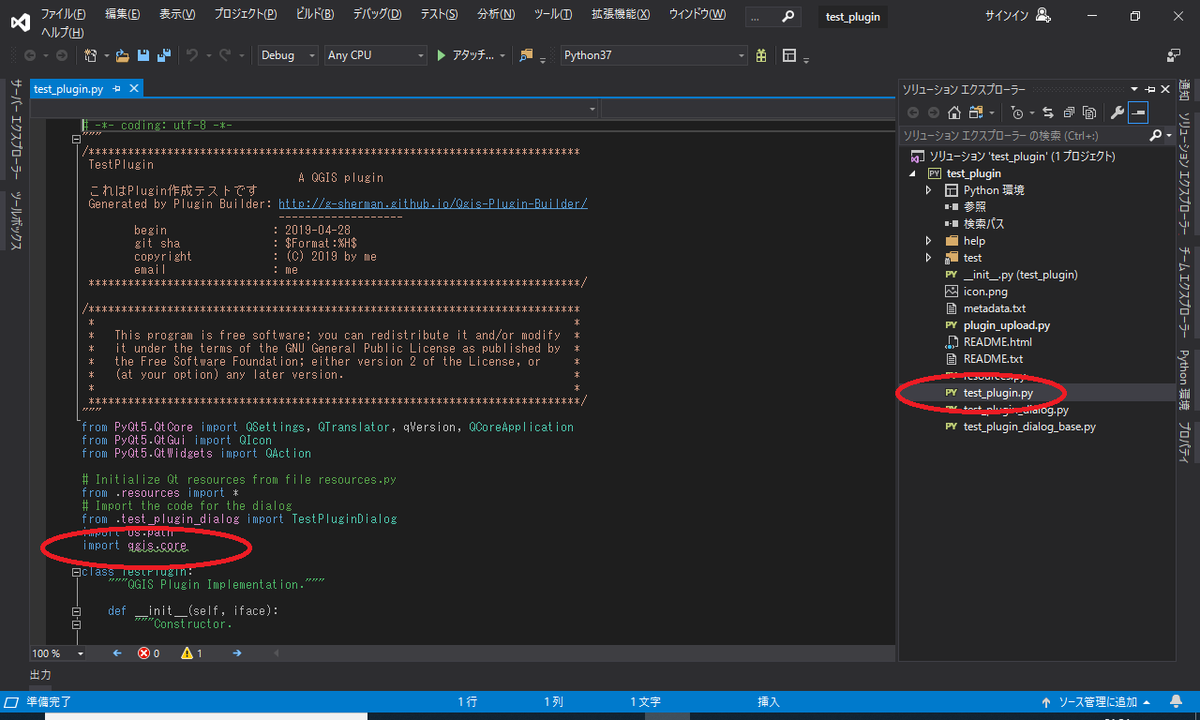1200x720 pixels.
Task: Open the 表示(V) menu
Action: point(177,14)
